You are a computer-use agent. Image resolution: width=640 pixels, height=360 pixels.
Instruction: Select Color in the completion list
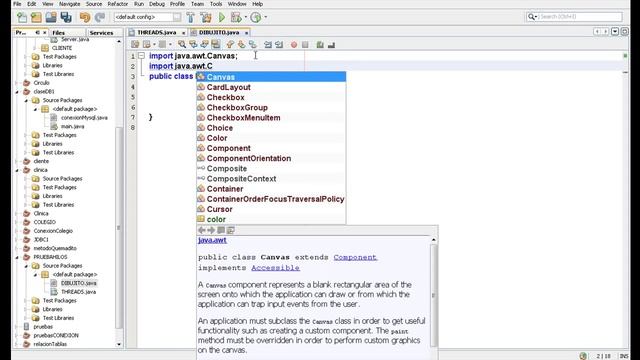(271, 138)
